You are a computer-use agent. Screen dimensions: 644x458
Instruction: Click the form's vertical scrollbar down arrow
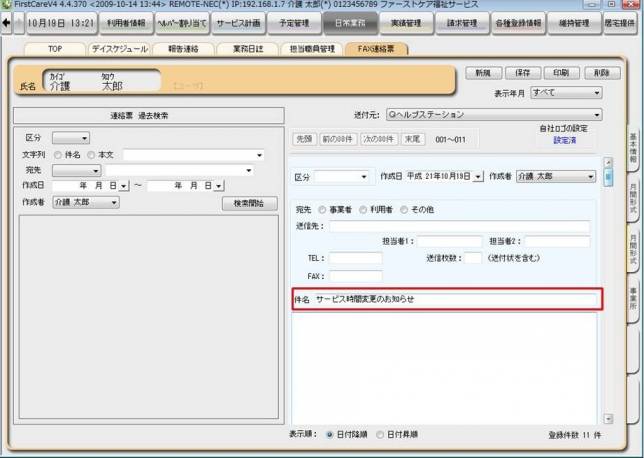click(608, 414)
